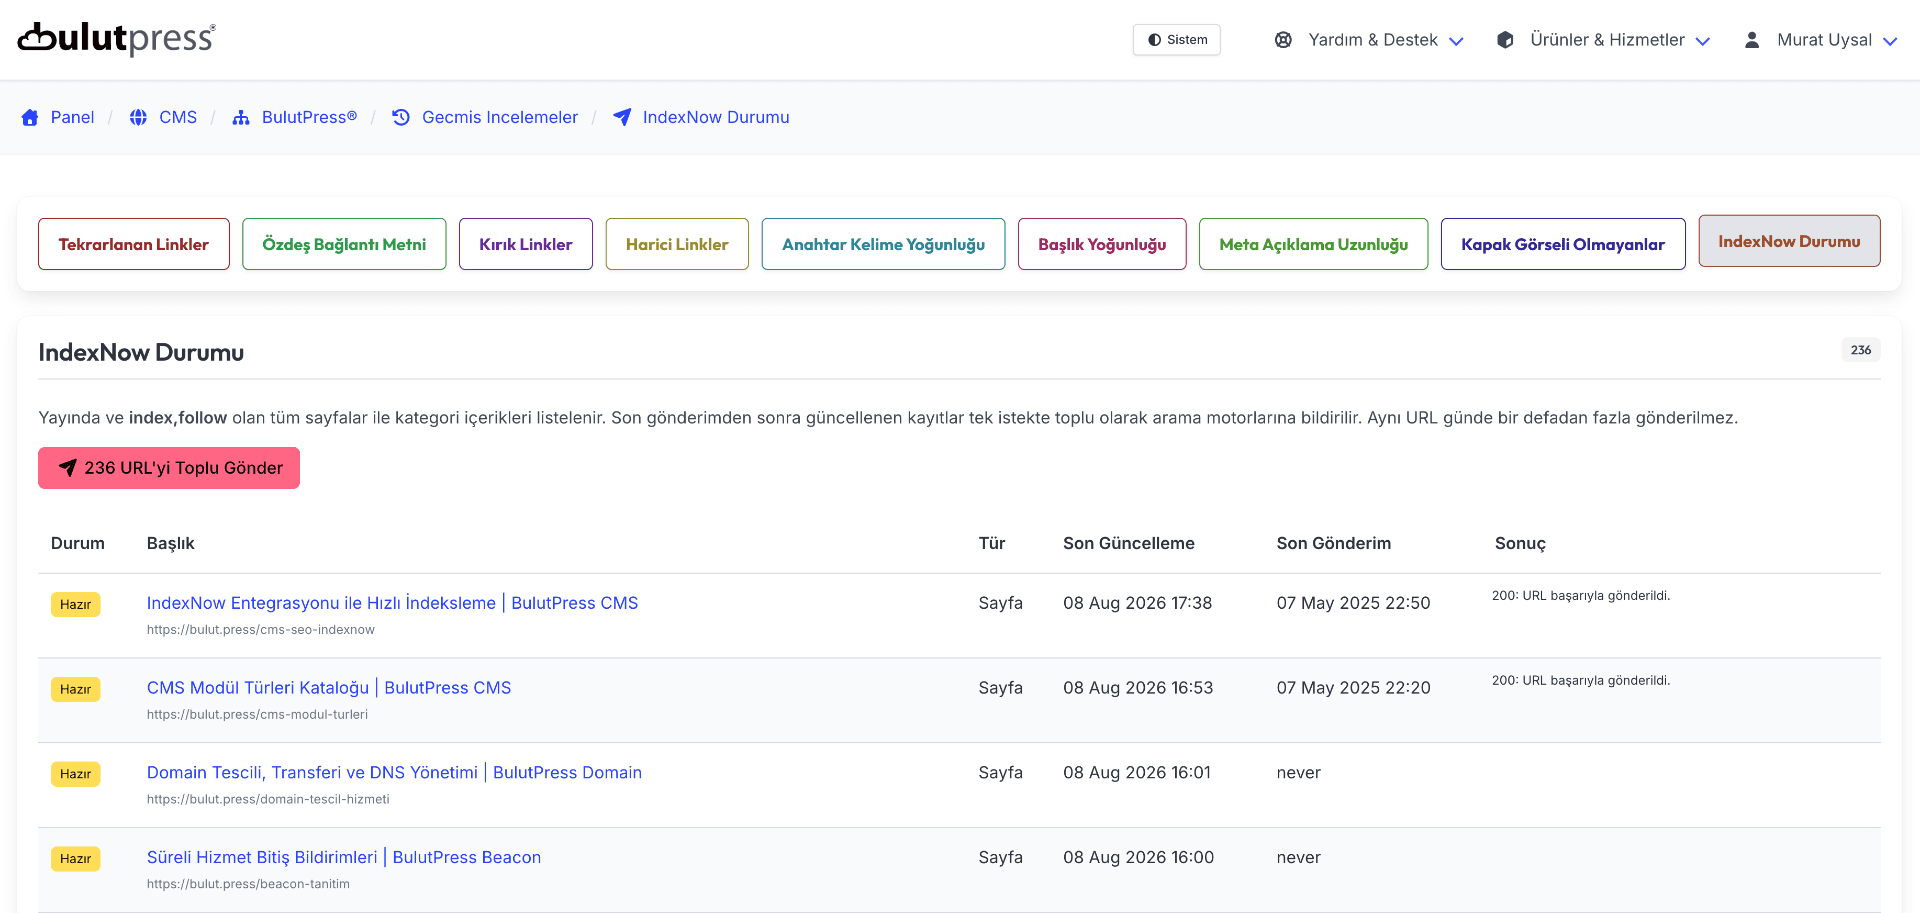Viewport: 1920px width, 913px height.
Task: Click the cube icon beside Ürünler & Hizmetler
Action: tap(1505, 40)
